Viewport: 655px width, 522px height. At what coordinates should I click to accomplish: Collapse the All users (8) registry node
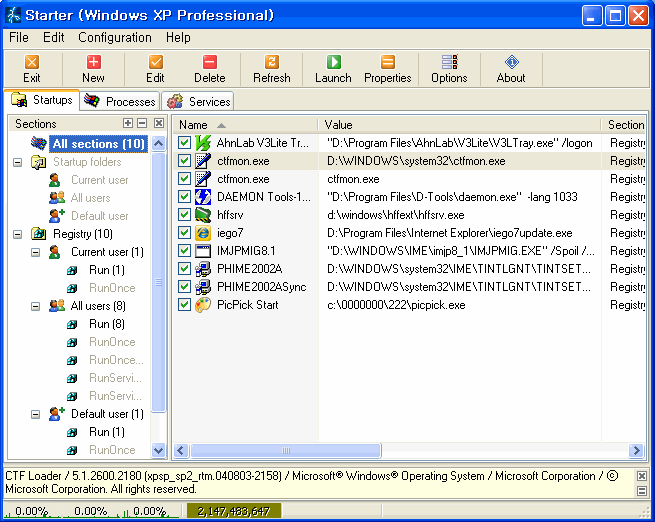click(36, 306)
